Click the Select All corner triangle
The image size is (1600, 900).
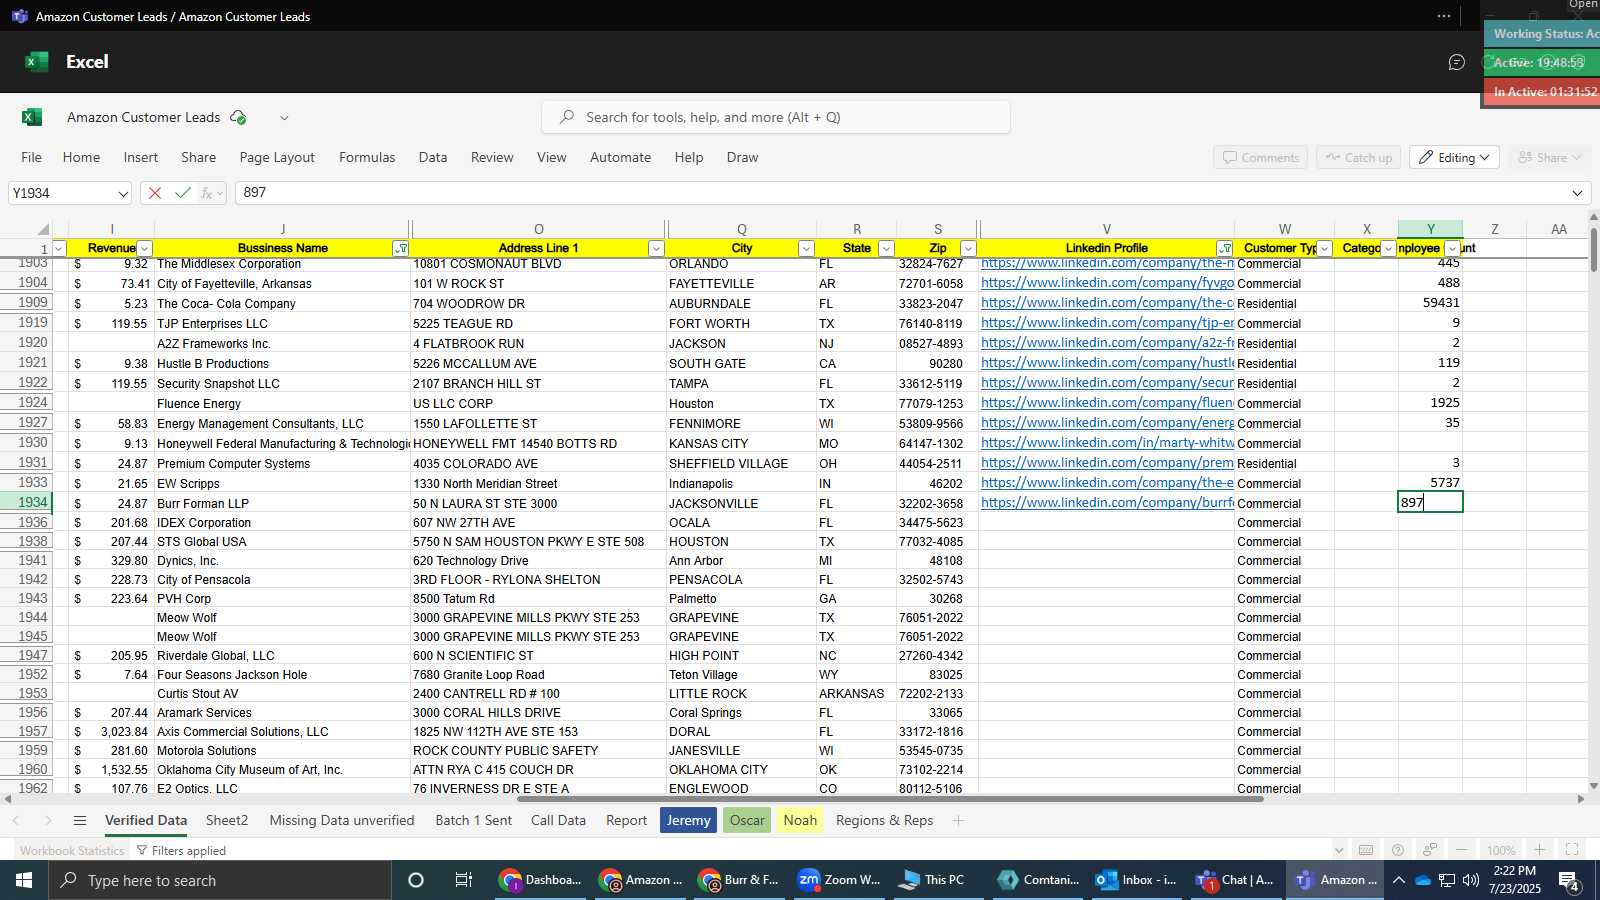[43, 230]
